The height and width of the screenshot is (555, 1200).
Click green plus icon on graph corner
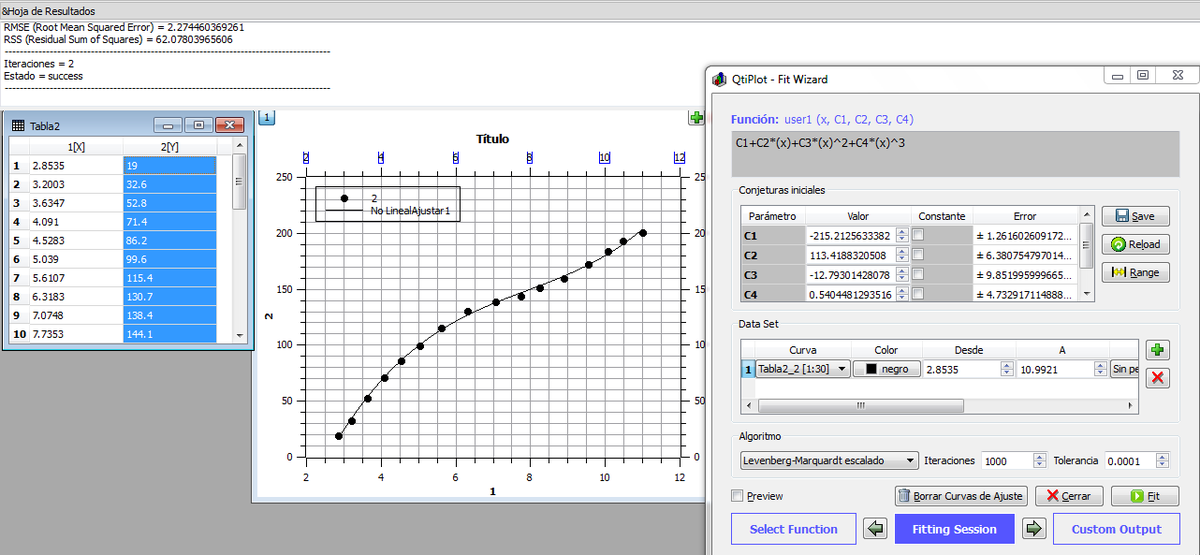696,118
